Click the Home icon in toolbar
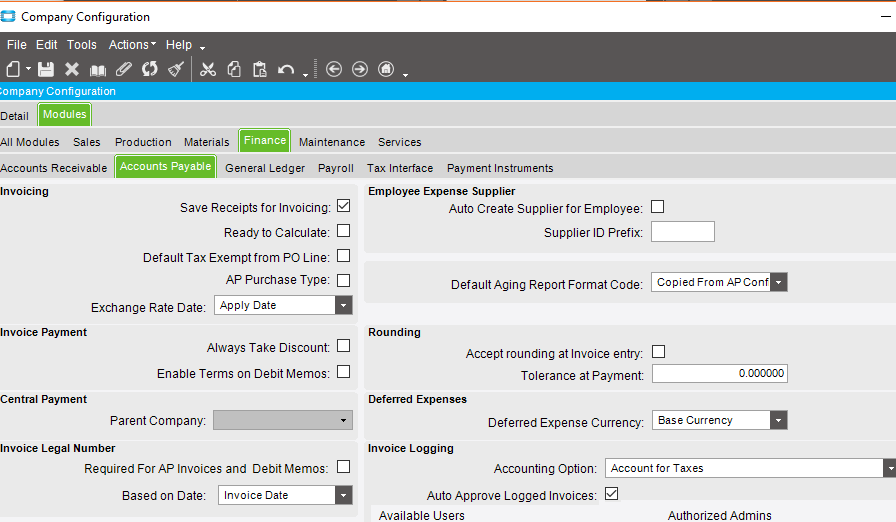This screenshot has width=896, height=522. point(386,69)
